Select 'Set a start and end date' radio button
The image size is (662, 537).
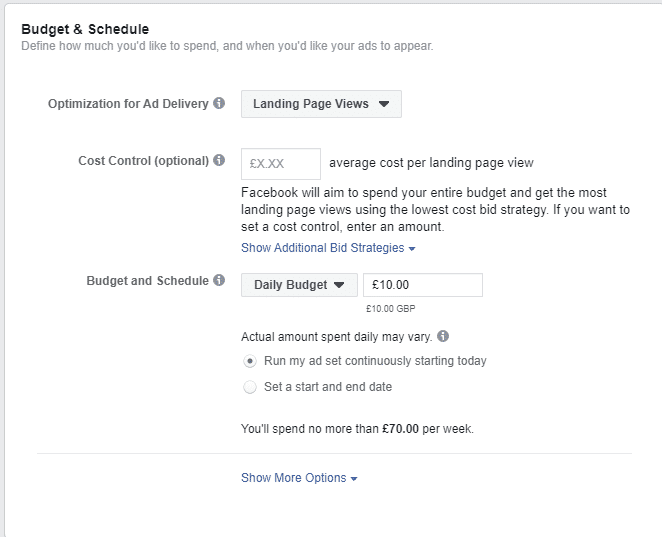250,387
